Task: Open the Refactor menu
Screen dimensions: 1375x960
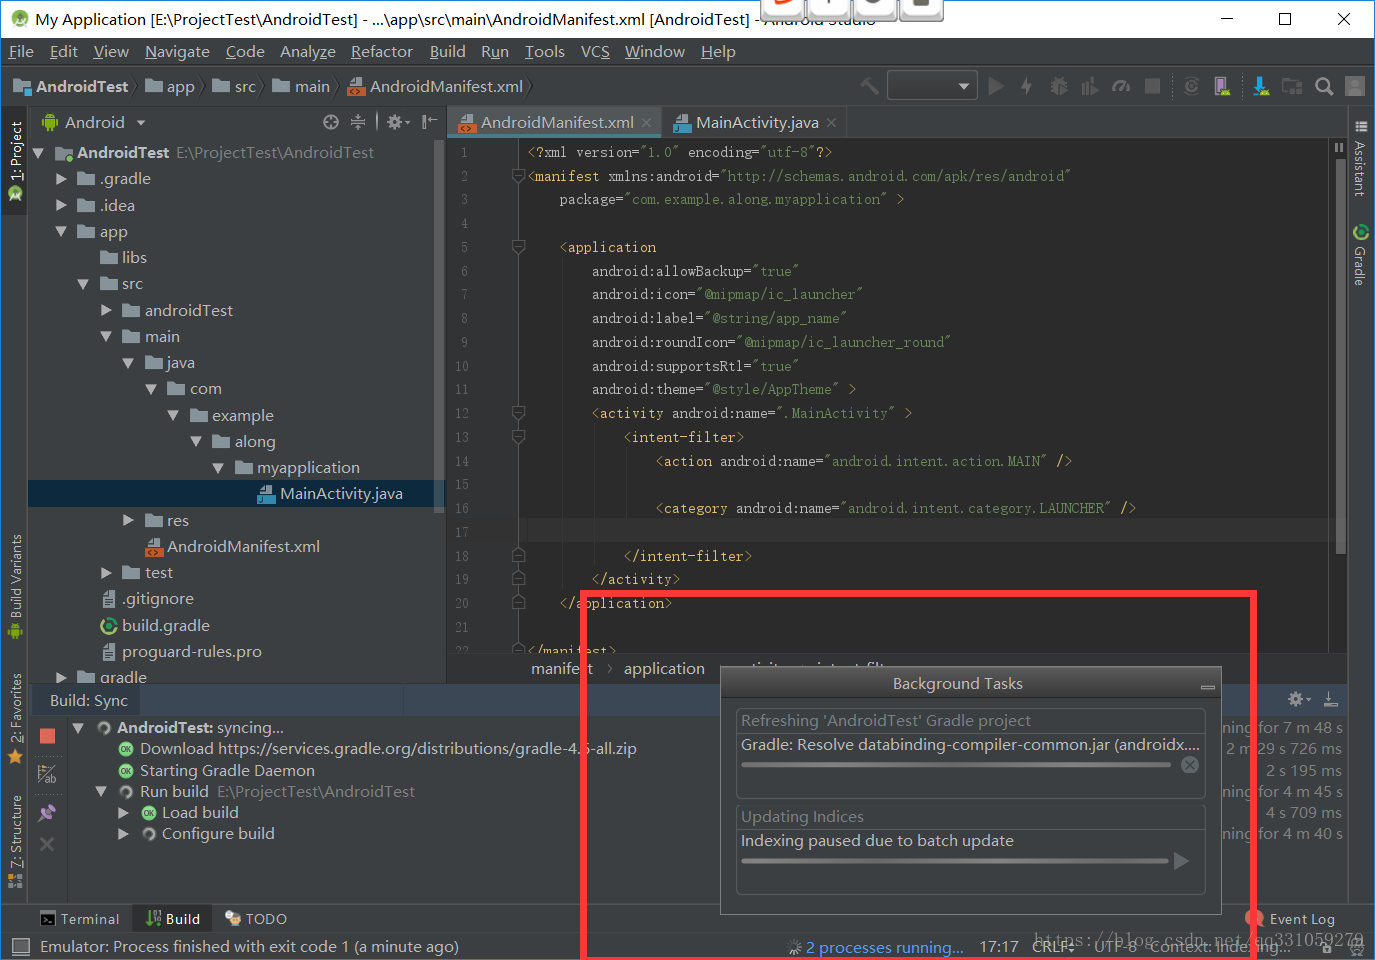Action: (381, 51)
